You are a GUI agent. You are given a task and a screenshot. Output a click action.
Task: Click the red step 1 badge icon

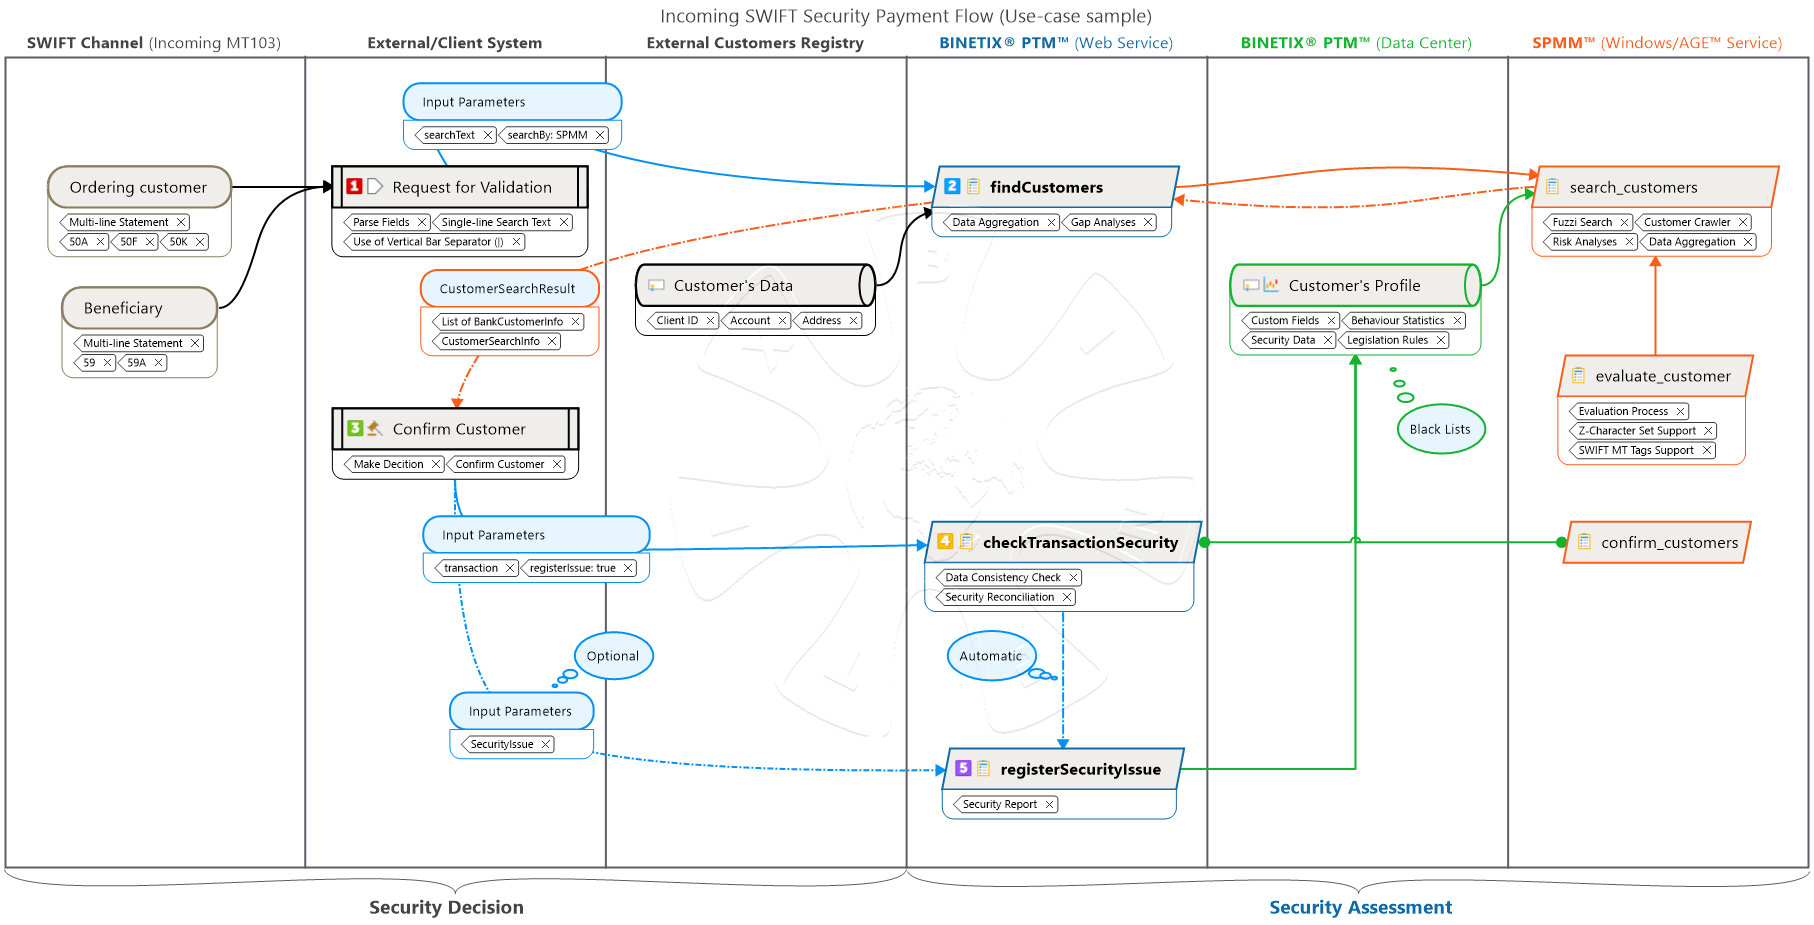tap(354, 187)
